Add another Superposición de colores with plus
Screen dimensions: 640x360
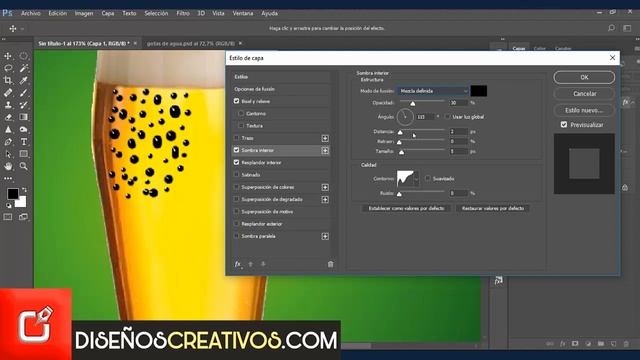[325, 187]
